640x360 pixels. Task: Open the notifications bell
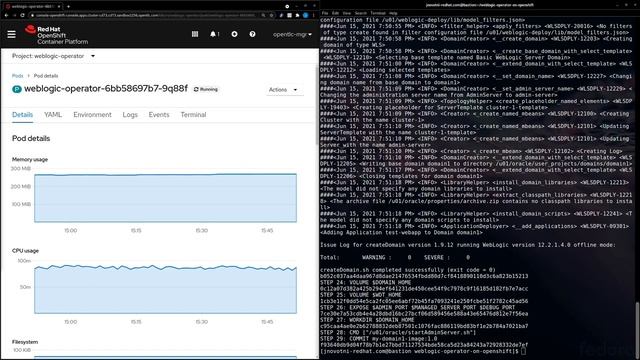(214, 34)
